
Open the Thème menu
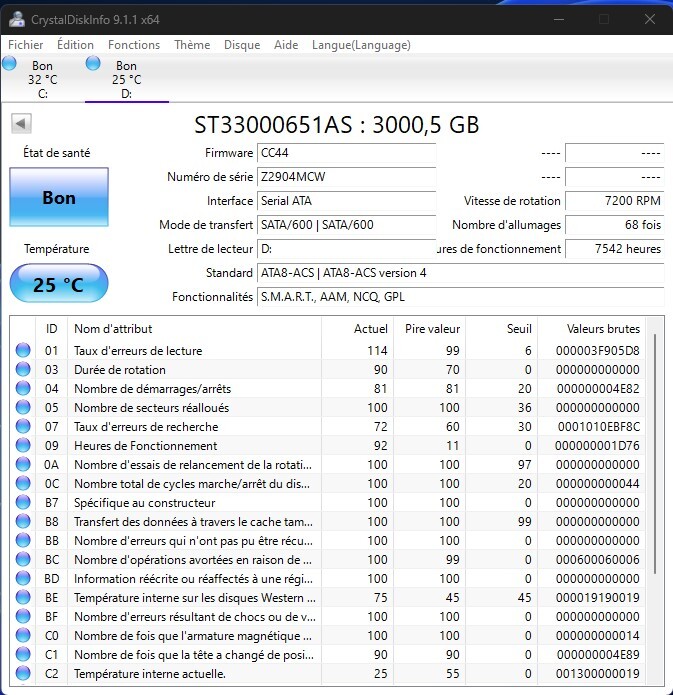192,45
